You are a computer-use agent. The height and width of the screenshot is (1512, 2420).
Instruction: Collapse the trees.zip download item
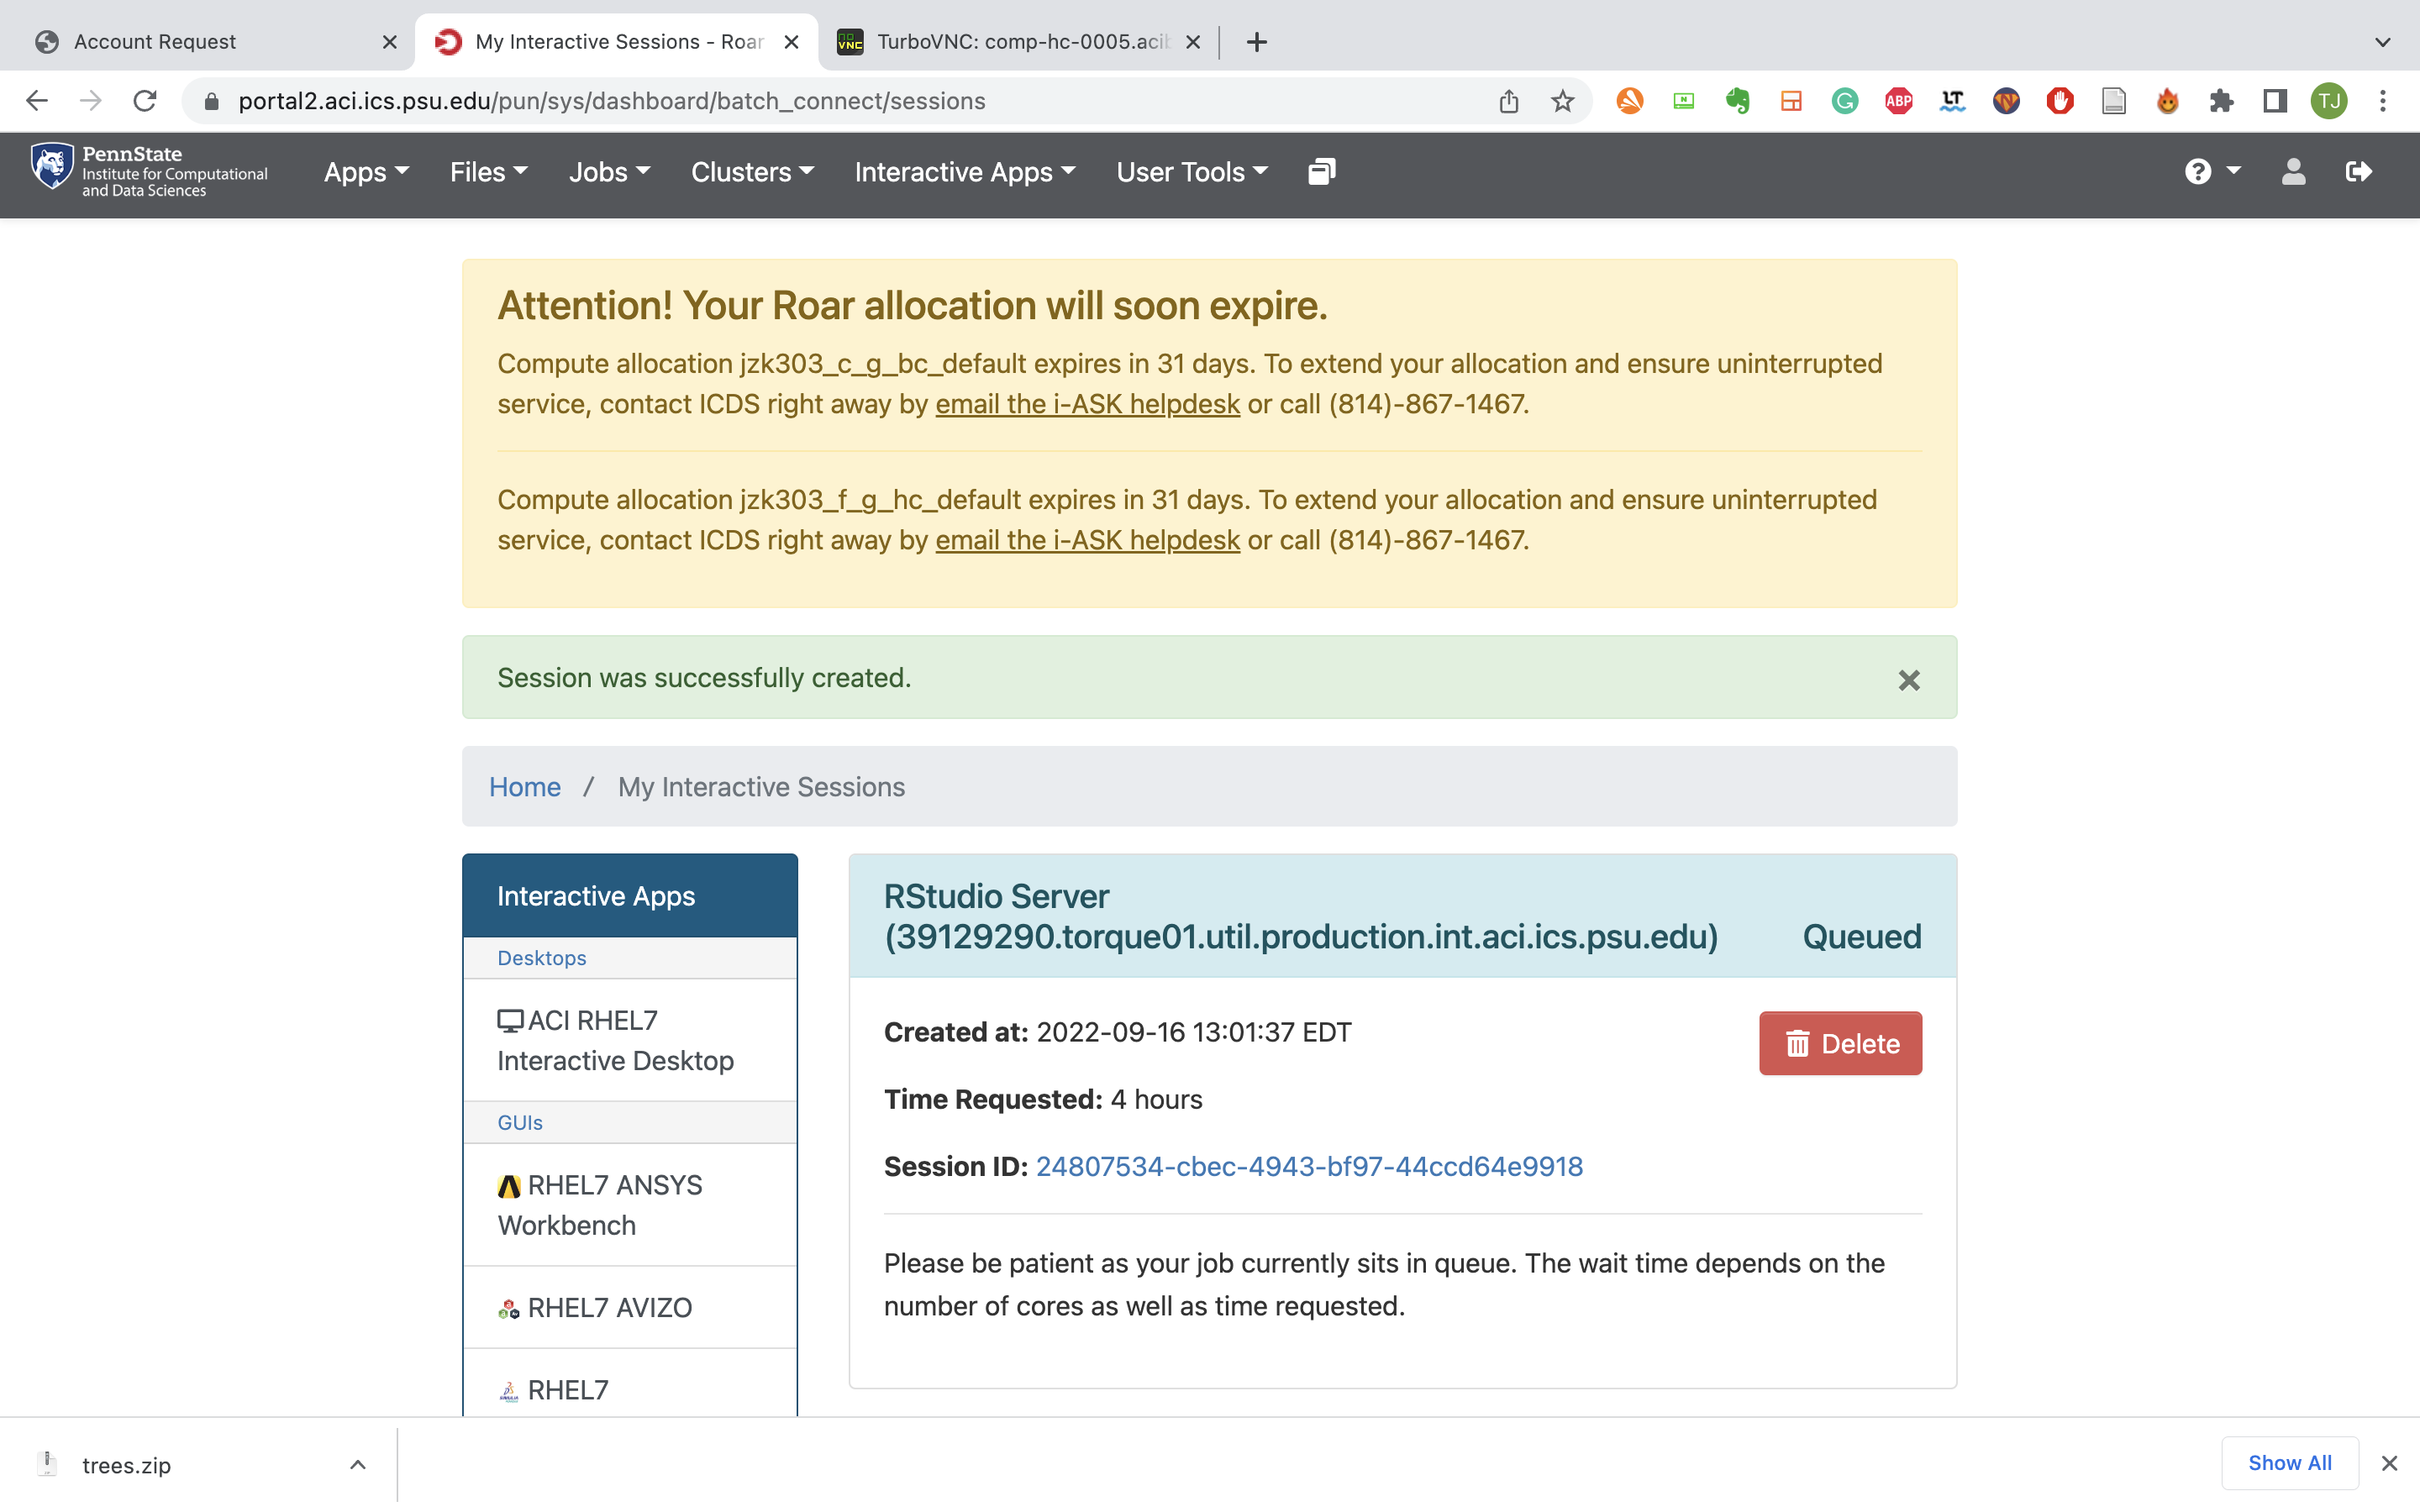point(357,1463)
